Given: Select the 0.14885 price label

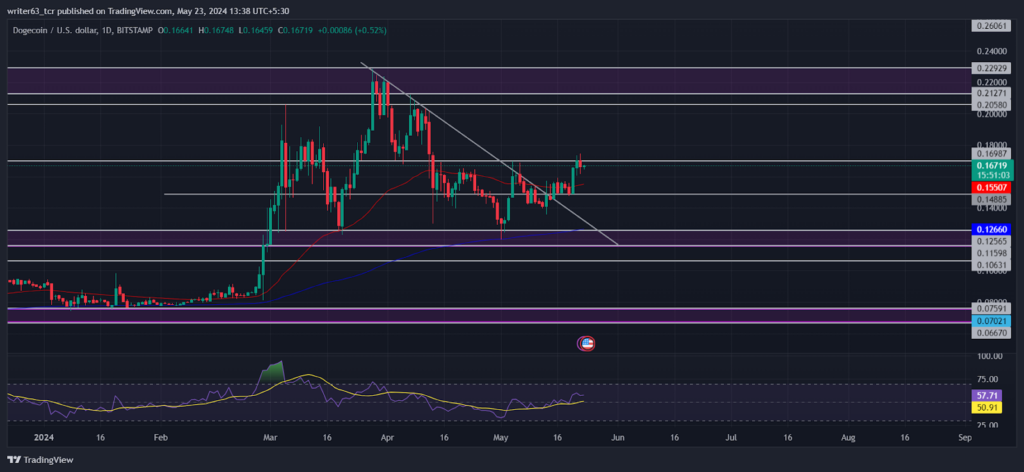Looking at the screenshot, I should 991,198.
